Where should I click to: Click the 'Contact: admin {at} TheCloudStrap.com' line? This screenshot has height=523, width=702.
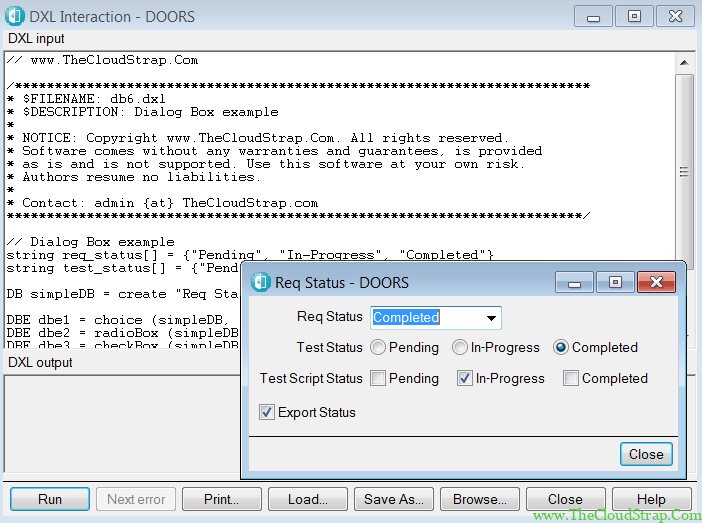[x=162, y=203]
